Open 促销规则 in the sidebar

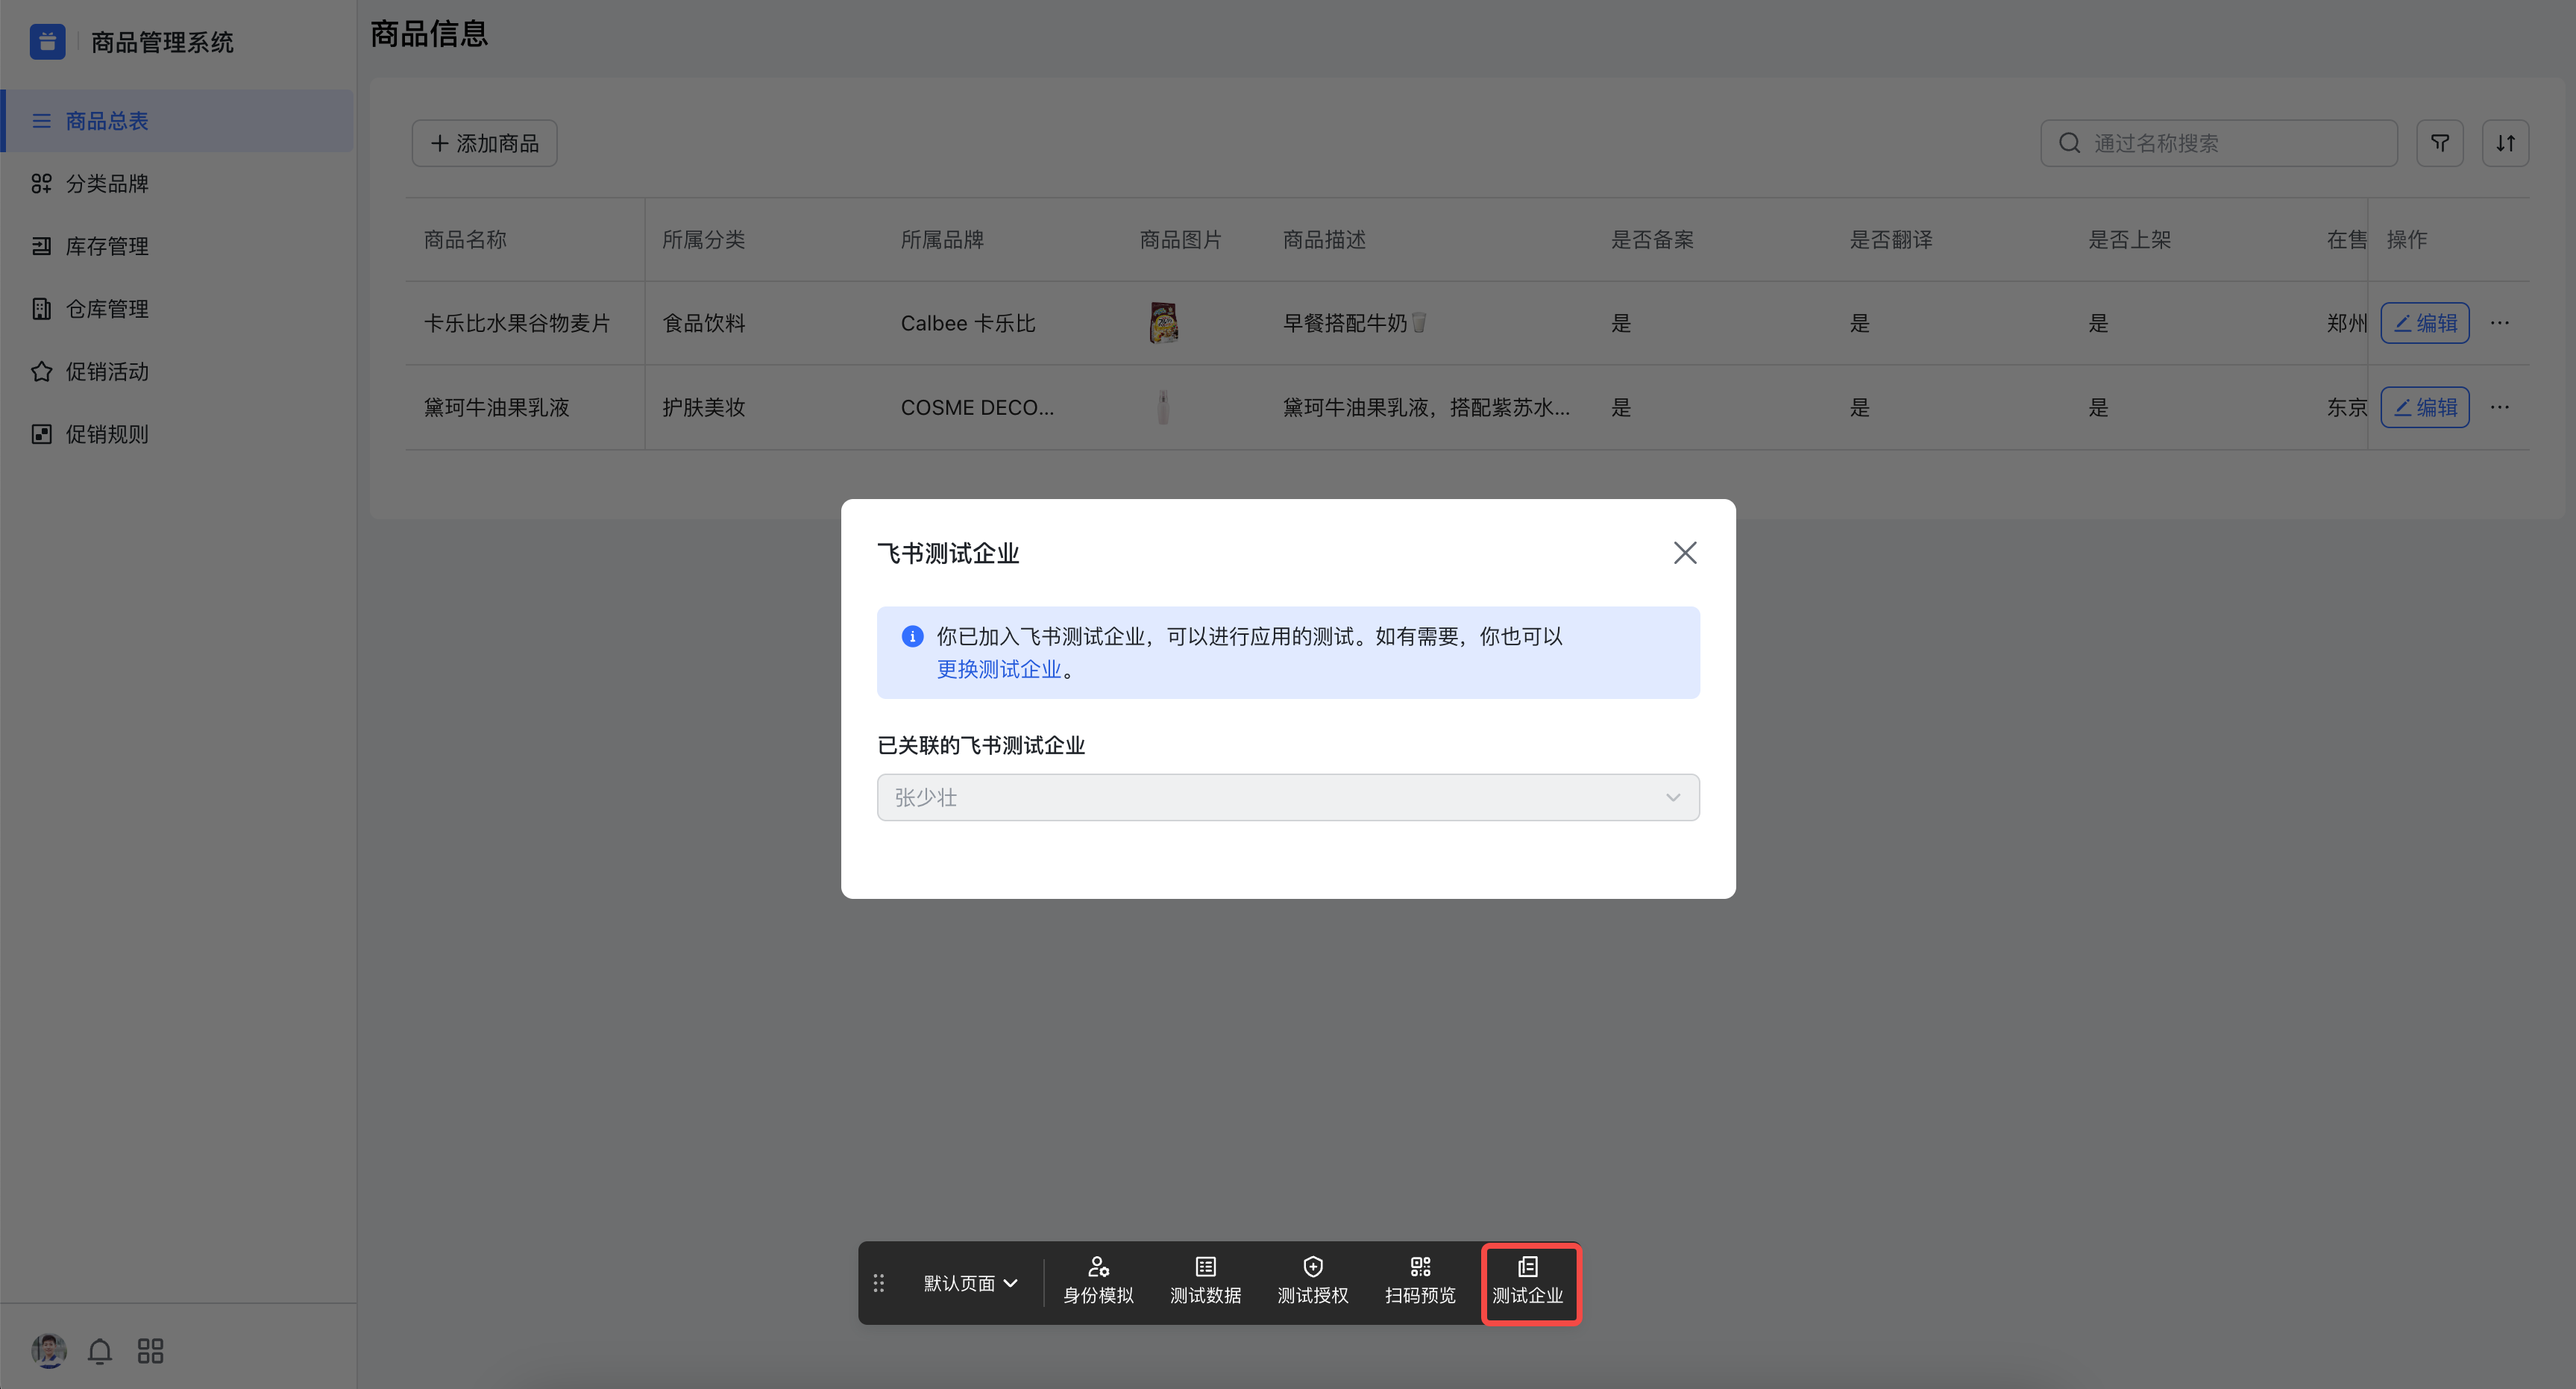tap(178, 434)
